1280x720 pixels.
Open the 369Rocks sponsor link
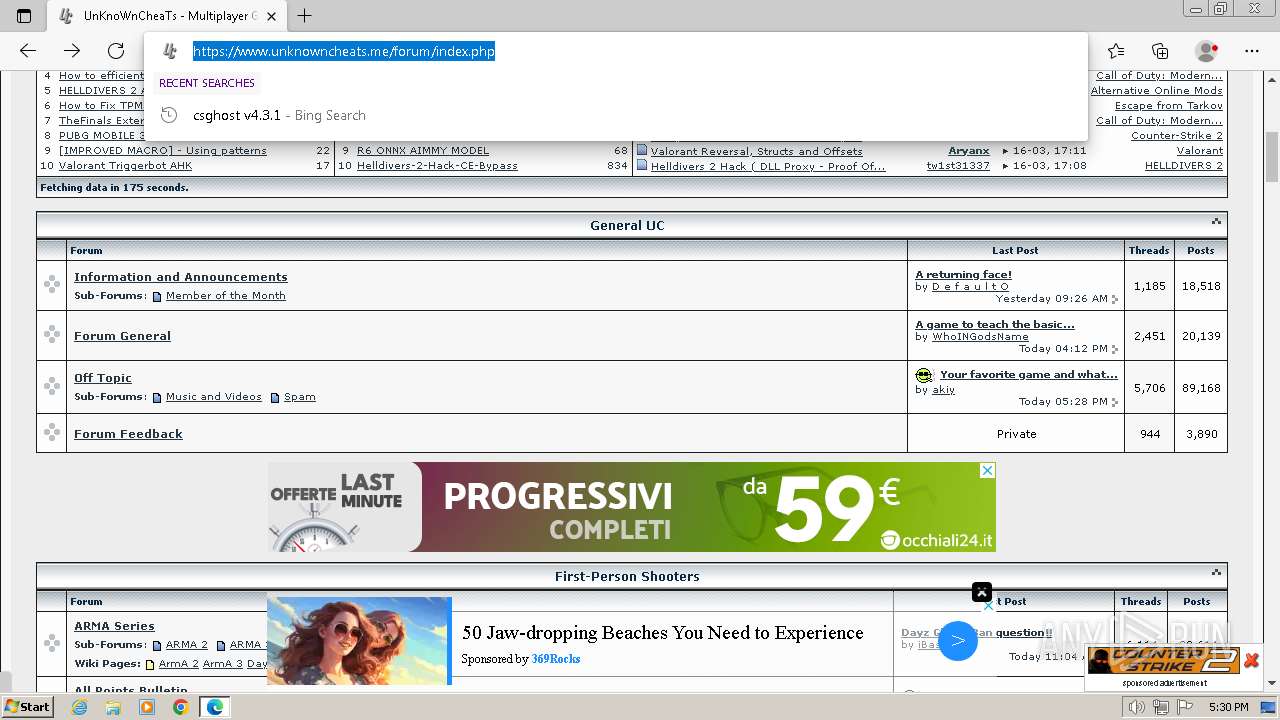(555, 659)
